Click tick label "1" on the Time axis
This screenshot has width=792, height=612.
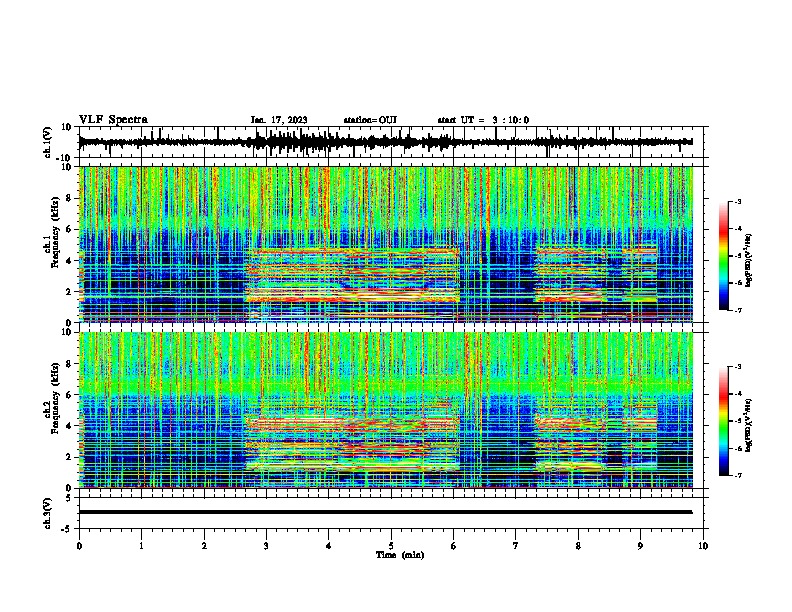(x=141, y=546)
